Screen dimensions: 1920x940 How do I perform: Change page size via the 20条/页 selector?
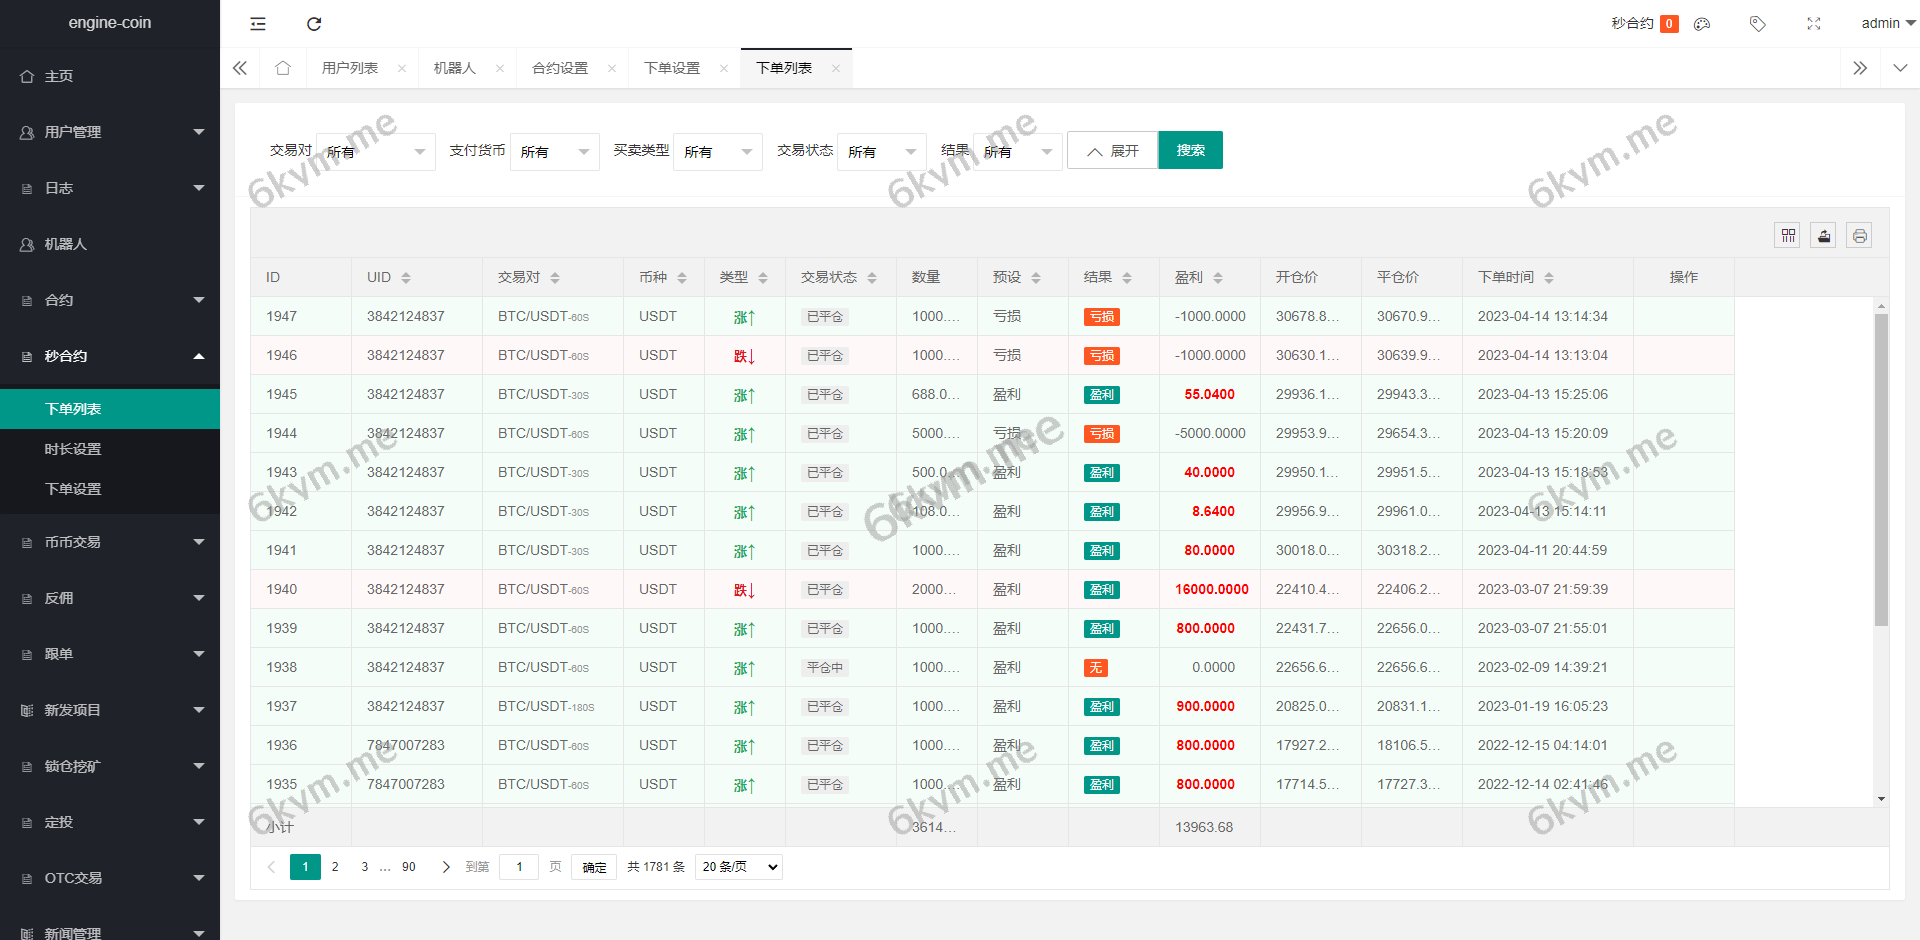click(738, 867)
